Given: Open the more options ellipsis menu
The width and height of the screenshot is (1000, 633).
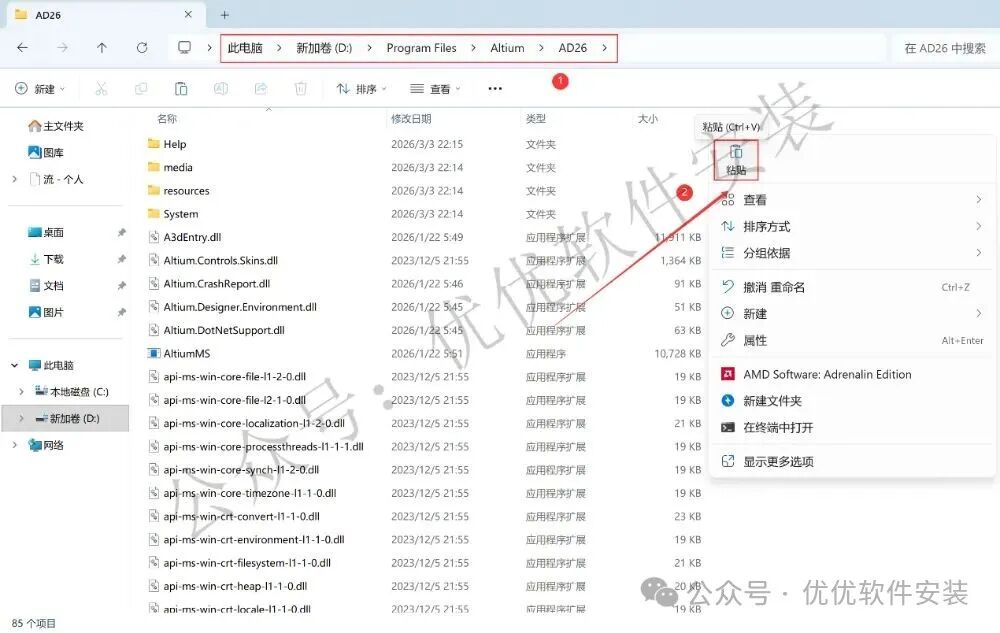Looking at the screenshot, I should (495, 89).
